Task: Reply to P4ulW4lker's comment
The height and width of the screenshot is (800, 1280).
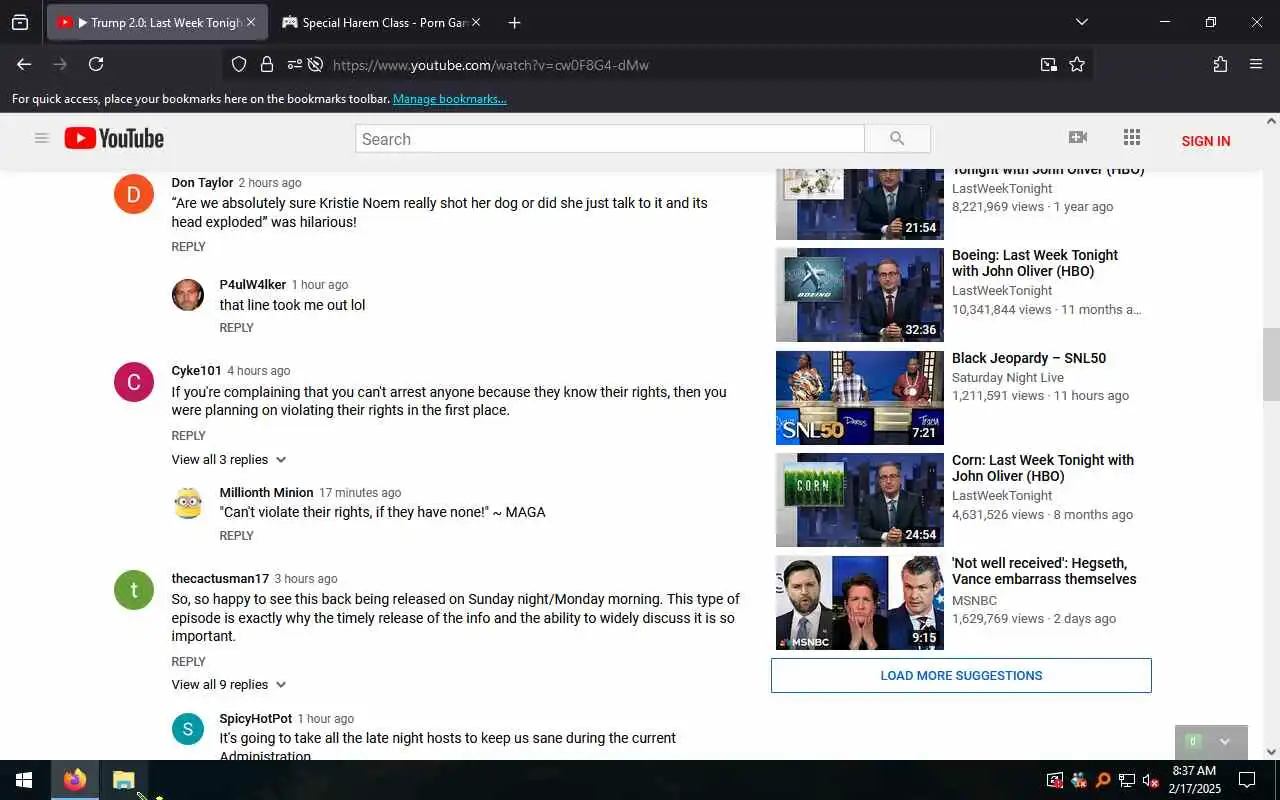Action: coord(236,328)
